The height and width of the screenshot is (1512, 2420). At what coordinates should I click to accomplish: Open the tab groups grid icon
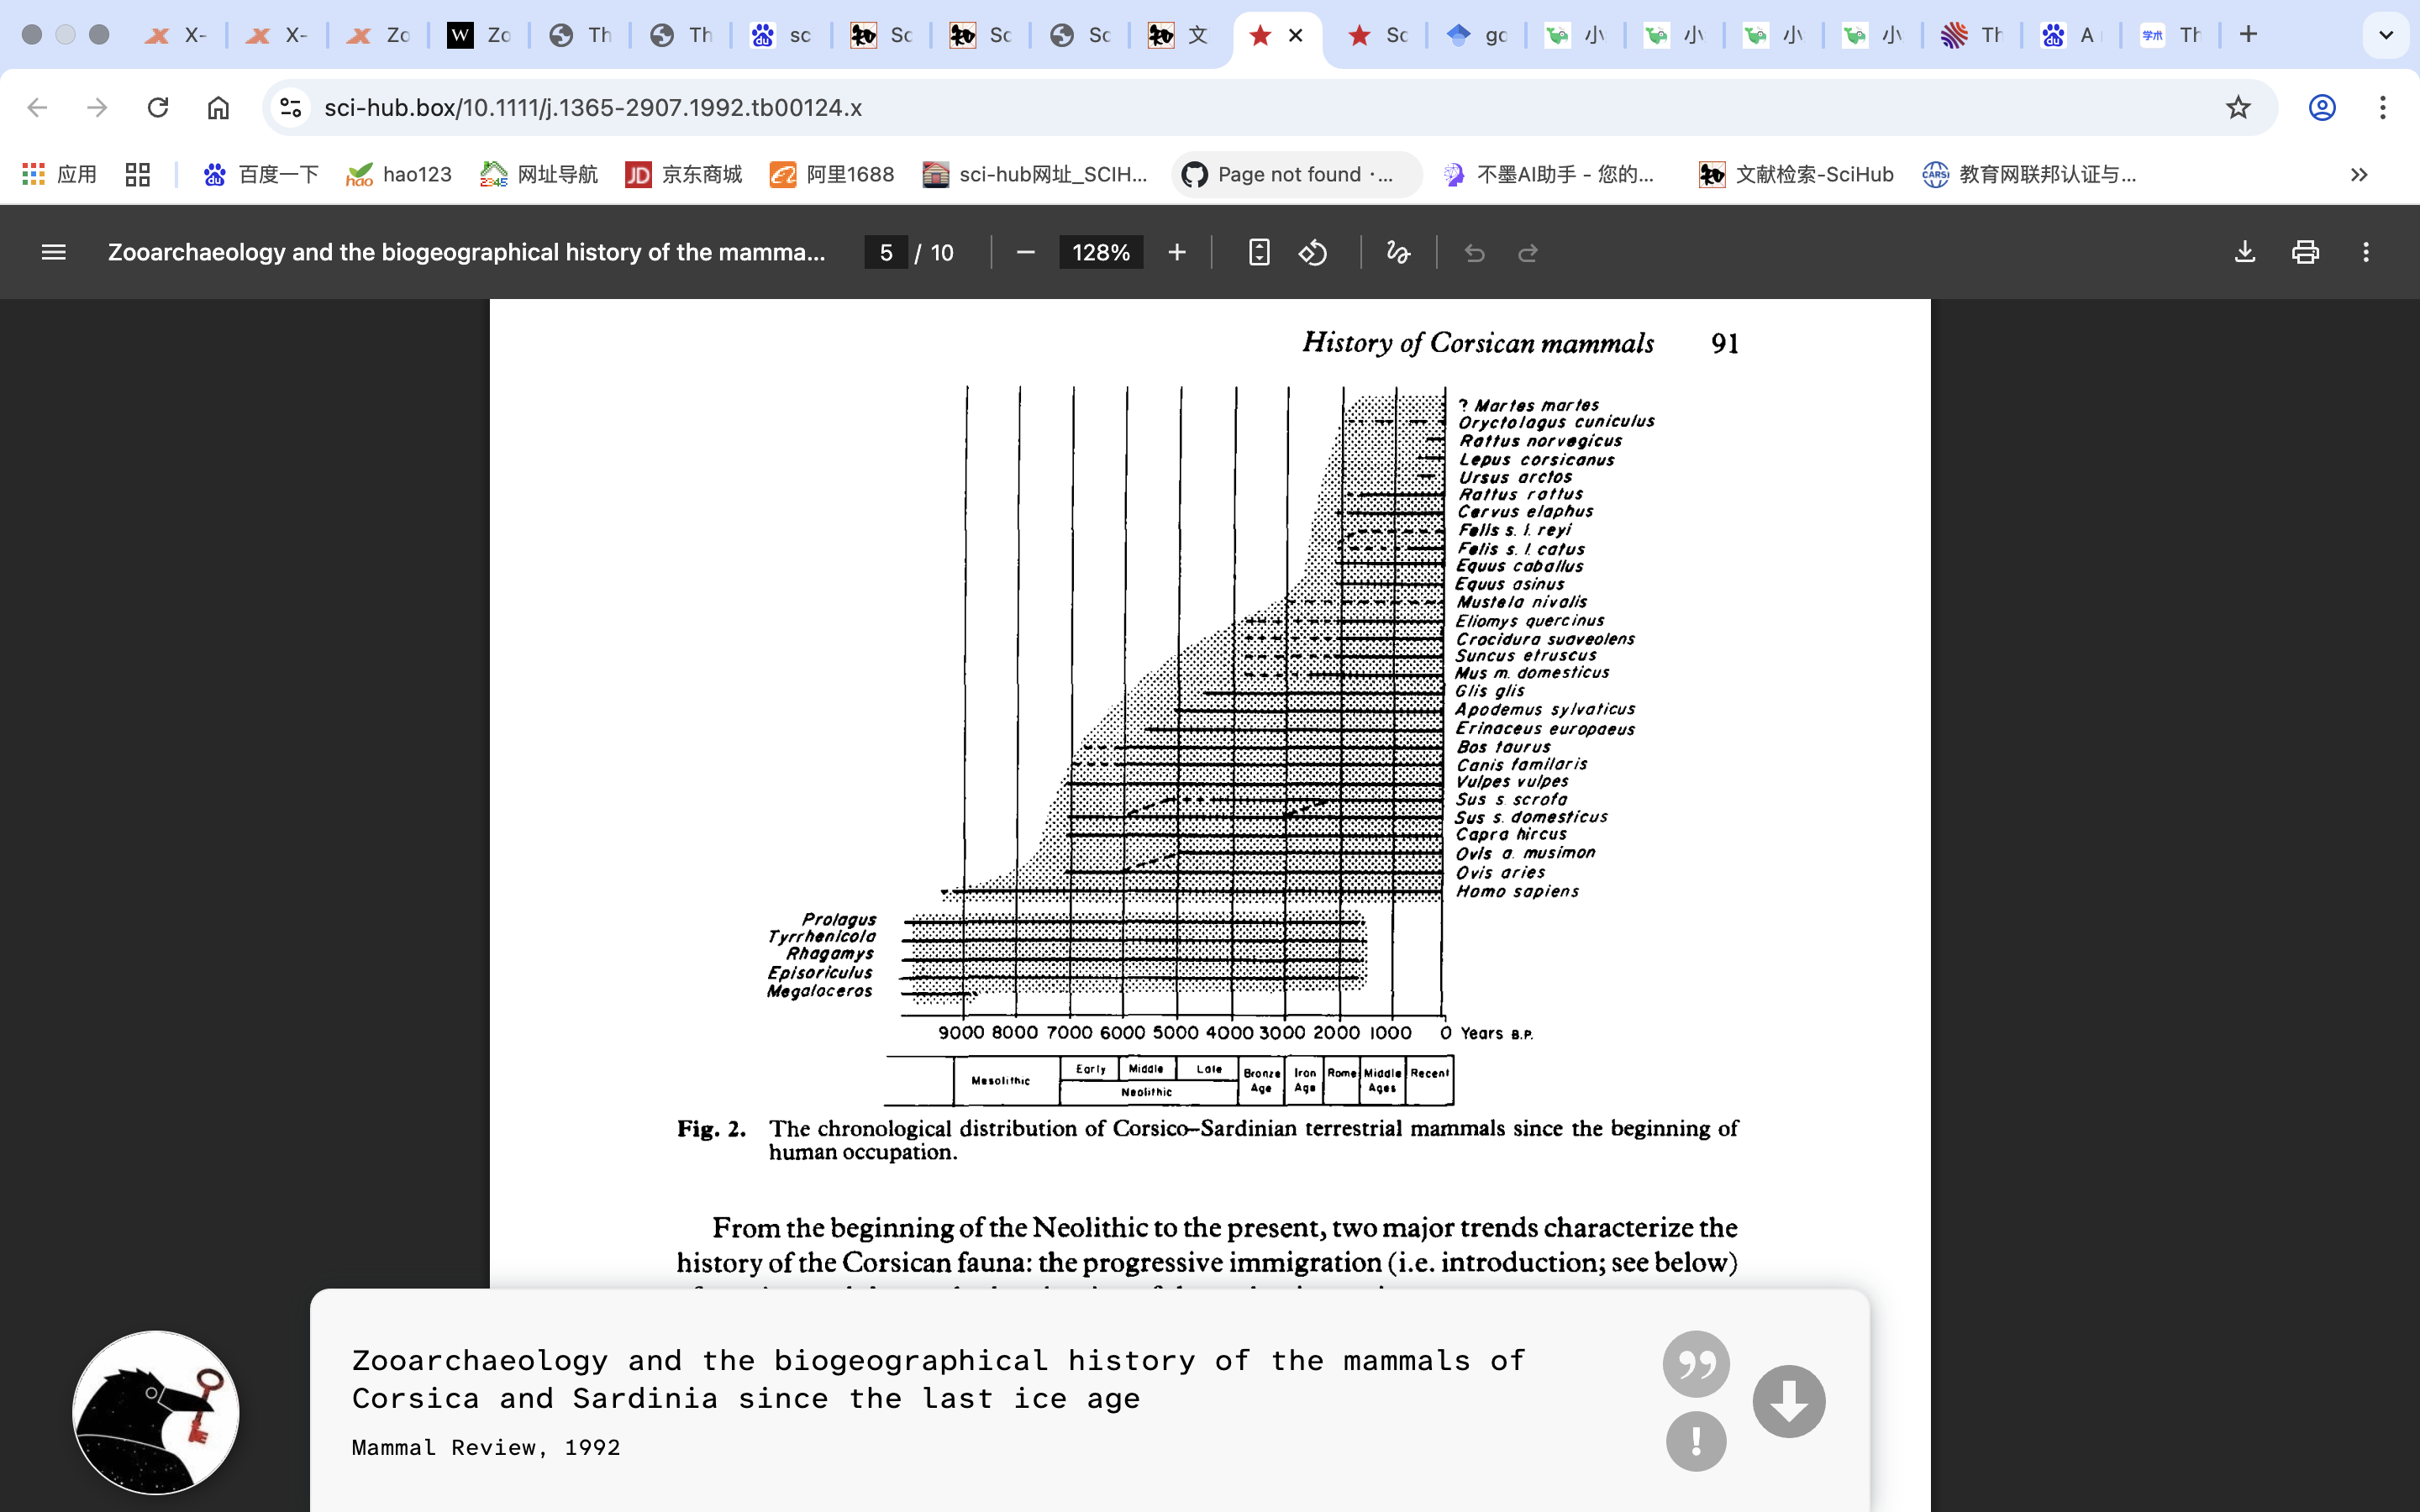click(x=138, y=175)
